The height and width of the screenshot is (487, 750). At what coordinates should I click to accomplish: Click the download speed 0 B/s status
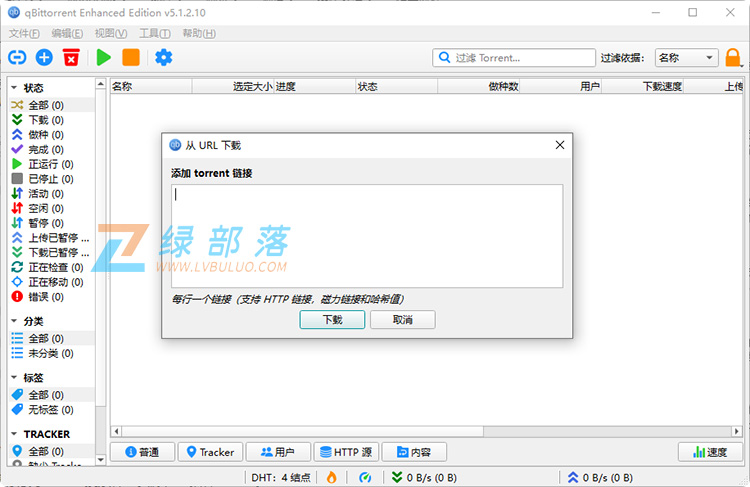click(x=424, y=477)
